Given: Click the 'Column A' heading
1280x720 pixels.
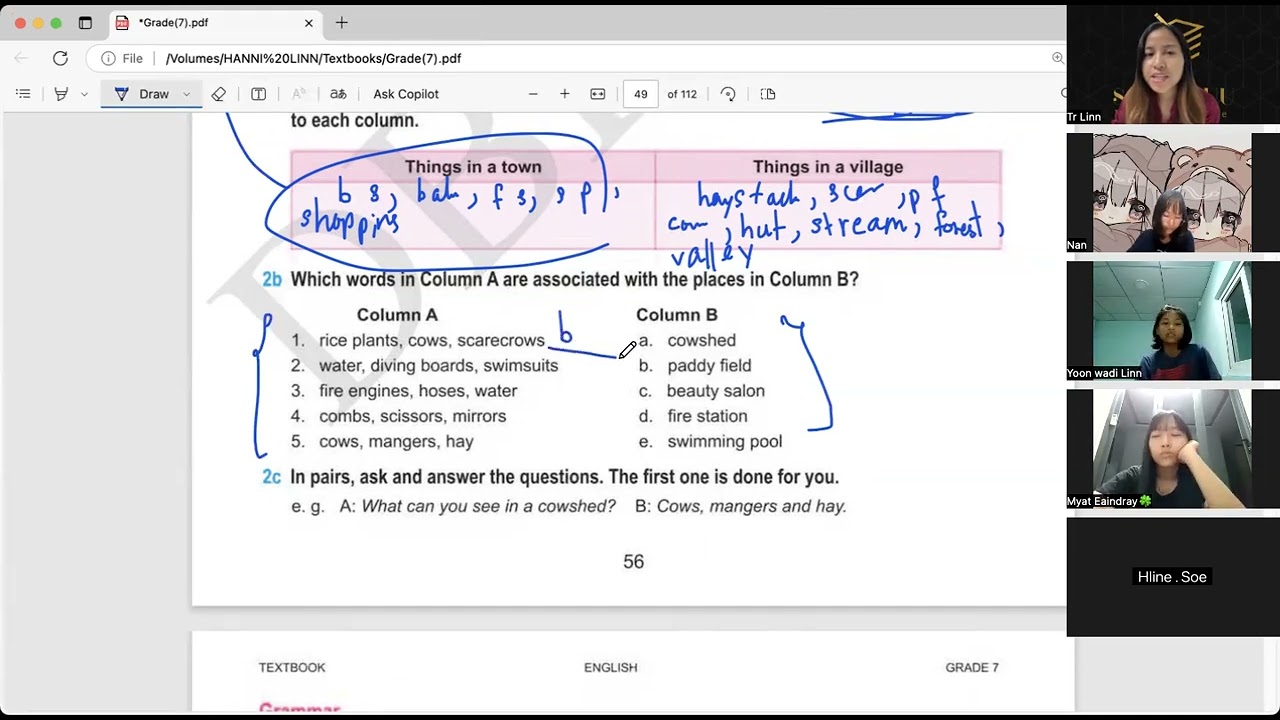Looking at the screenshot, I should (x=397, y=315).
